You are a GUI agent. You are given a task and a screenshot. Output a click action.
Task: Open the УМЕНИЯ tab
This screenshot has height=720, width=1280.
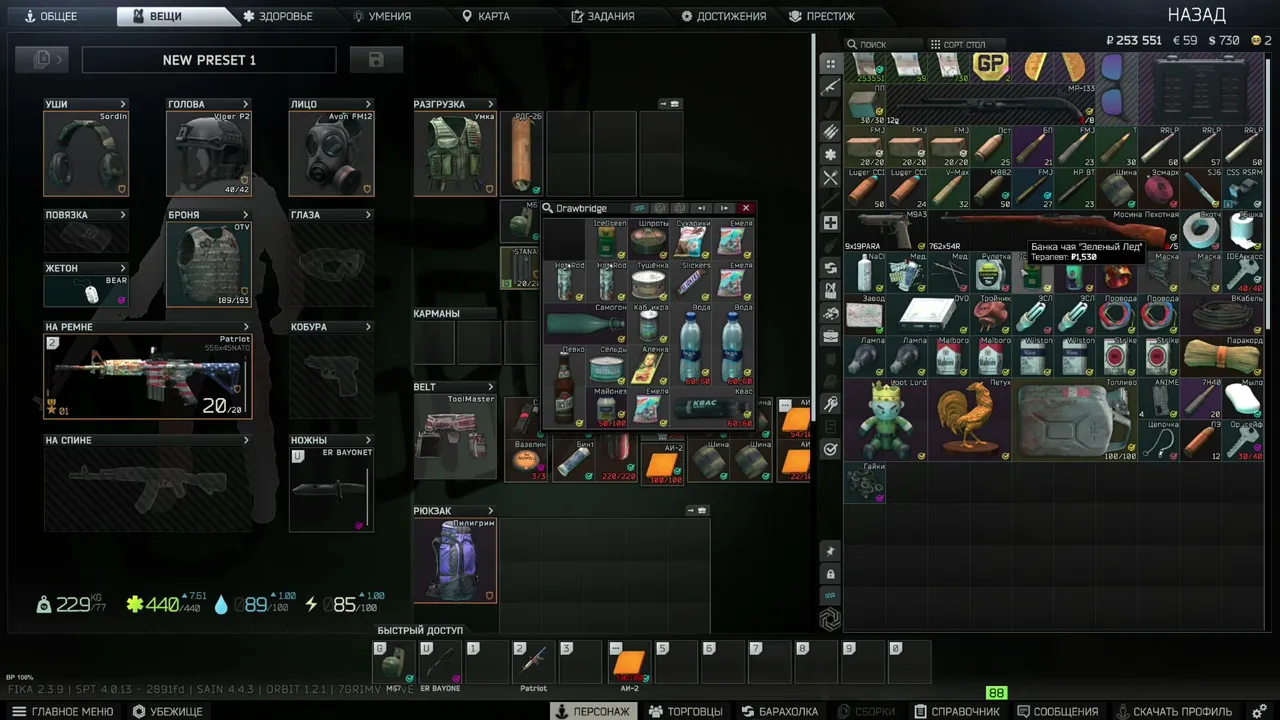382,16
